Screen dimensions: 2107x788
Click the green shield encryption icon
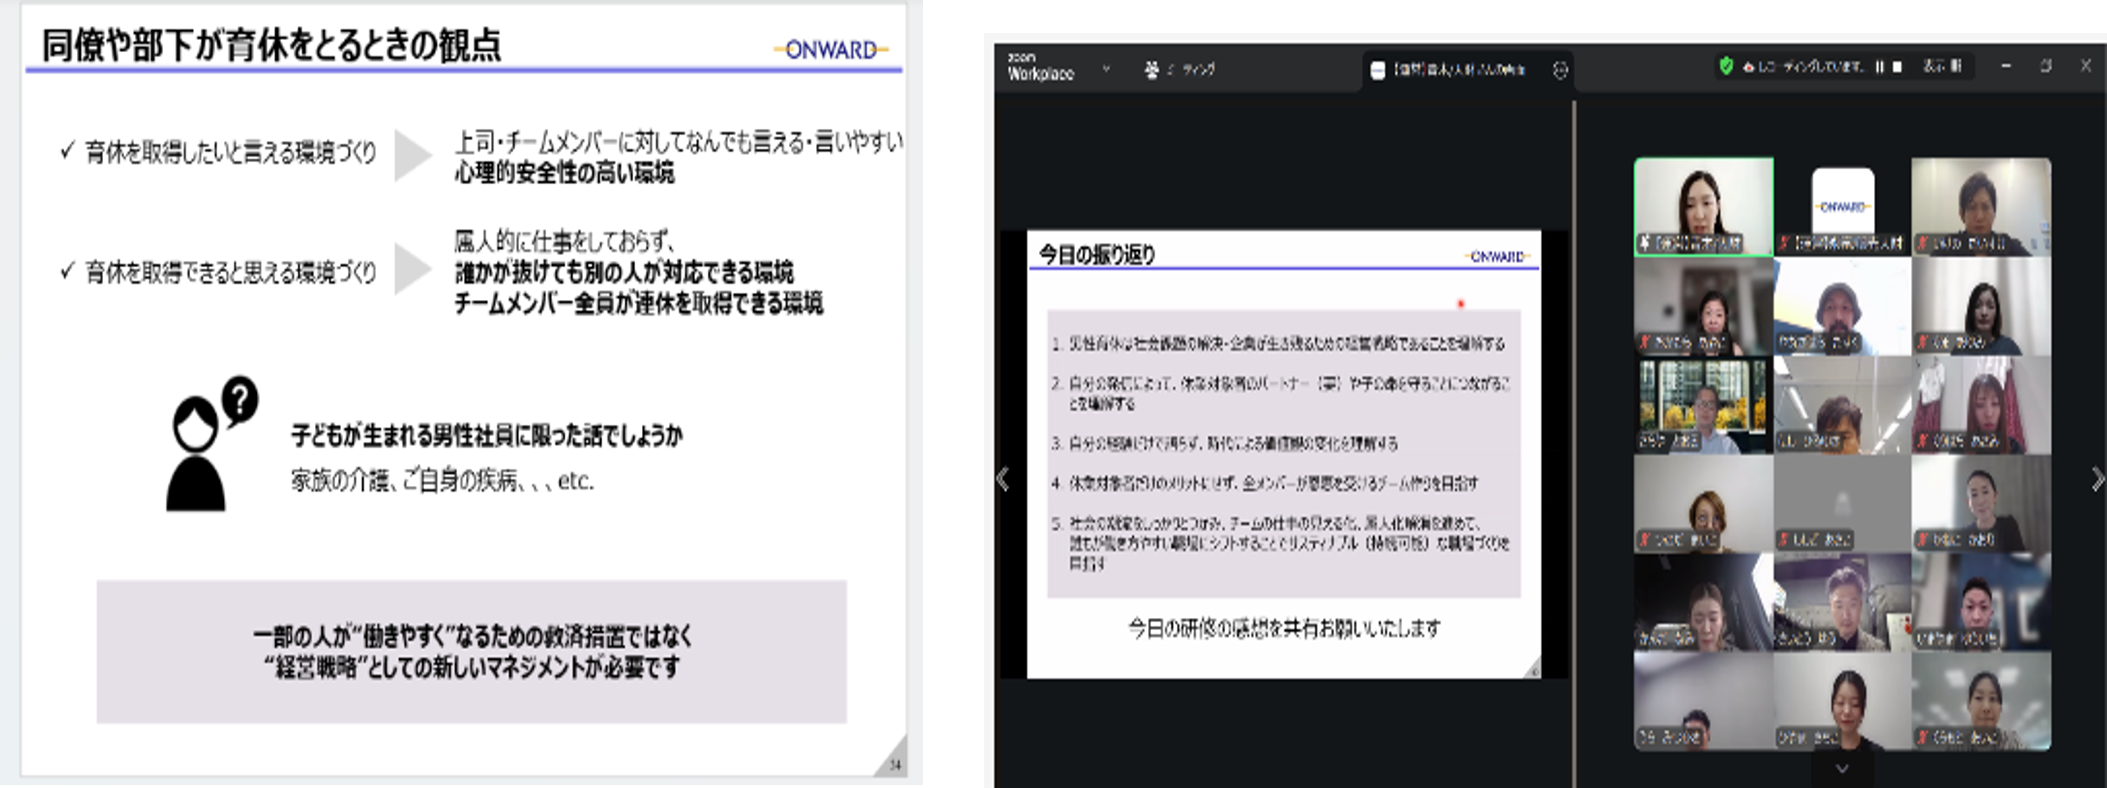[1725, 66]
